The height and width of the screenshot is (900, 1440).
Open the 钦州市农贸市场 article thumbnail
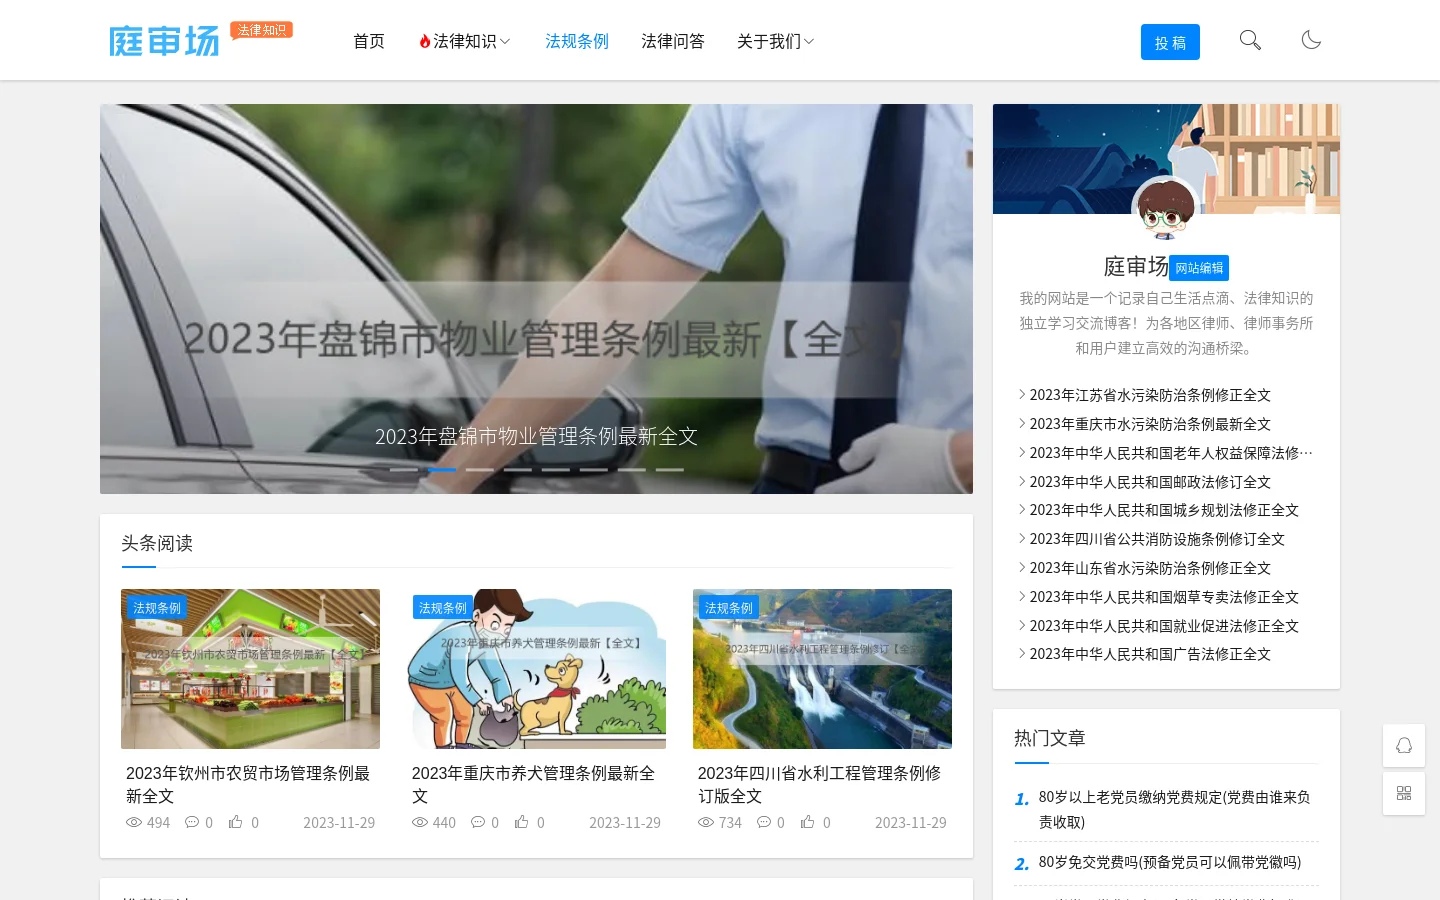pyautogui.click(x=250, y=669)
